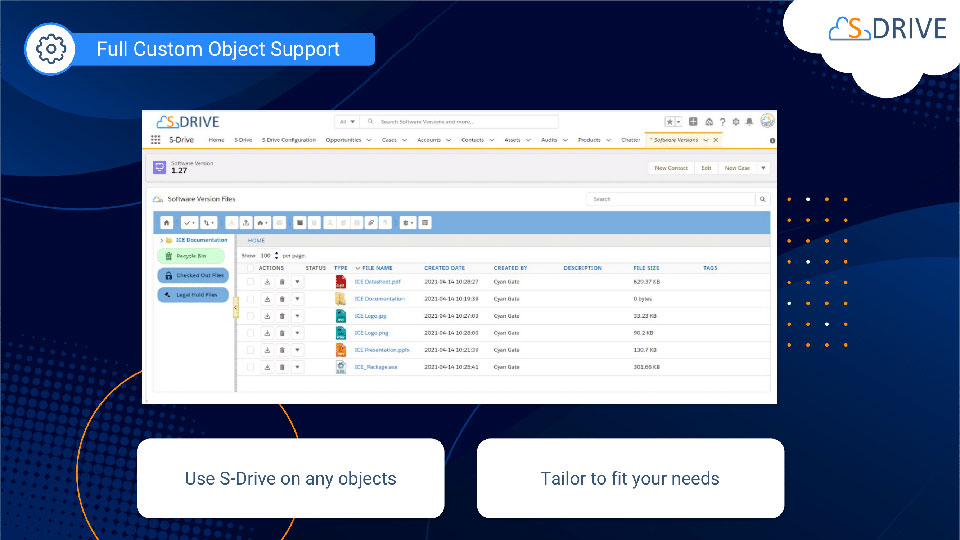
Task: Open the Recycle Bin
Action: click(x=191, y=256)
